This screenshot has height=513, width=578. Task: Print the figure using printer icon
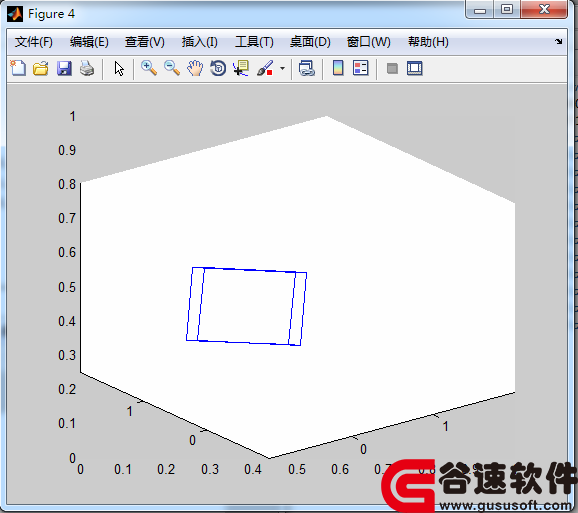pyautogui.click(x=87, y=68)
